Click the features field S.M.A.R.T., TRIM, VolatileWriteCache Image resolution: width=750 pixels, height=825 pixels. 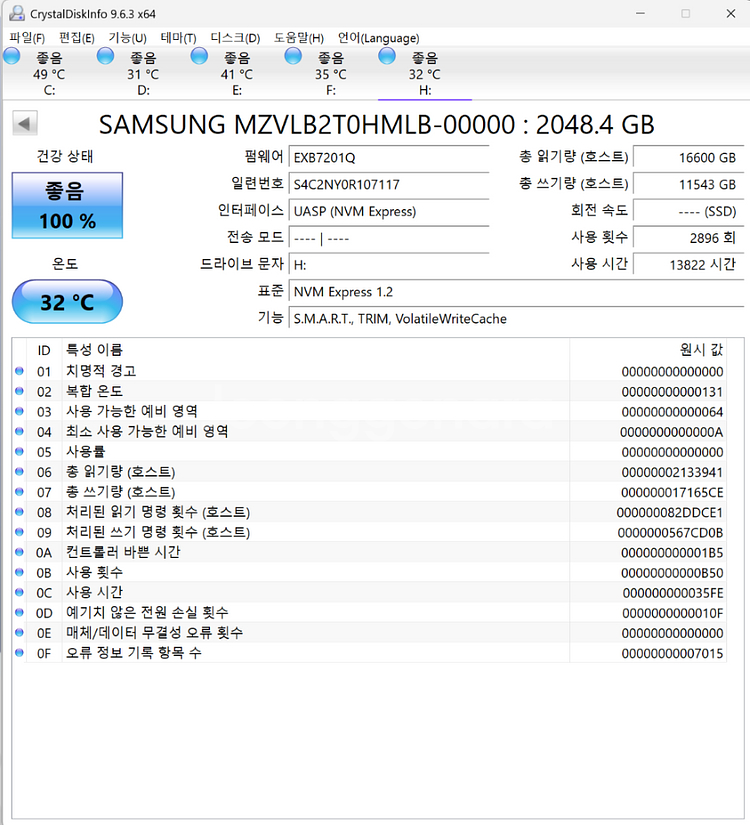click(516, 318)
